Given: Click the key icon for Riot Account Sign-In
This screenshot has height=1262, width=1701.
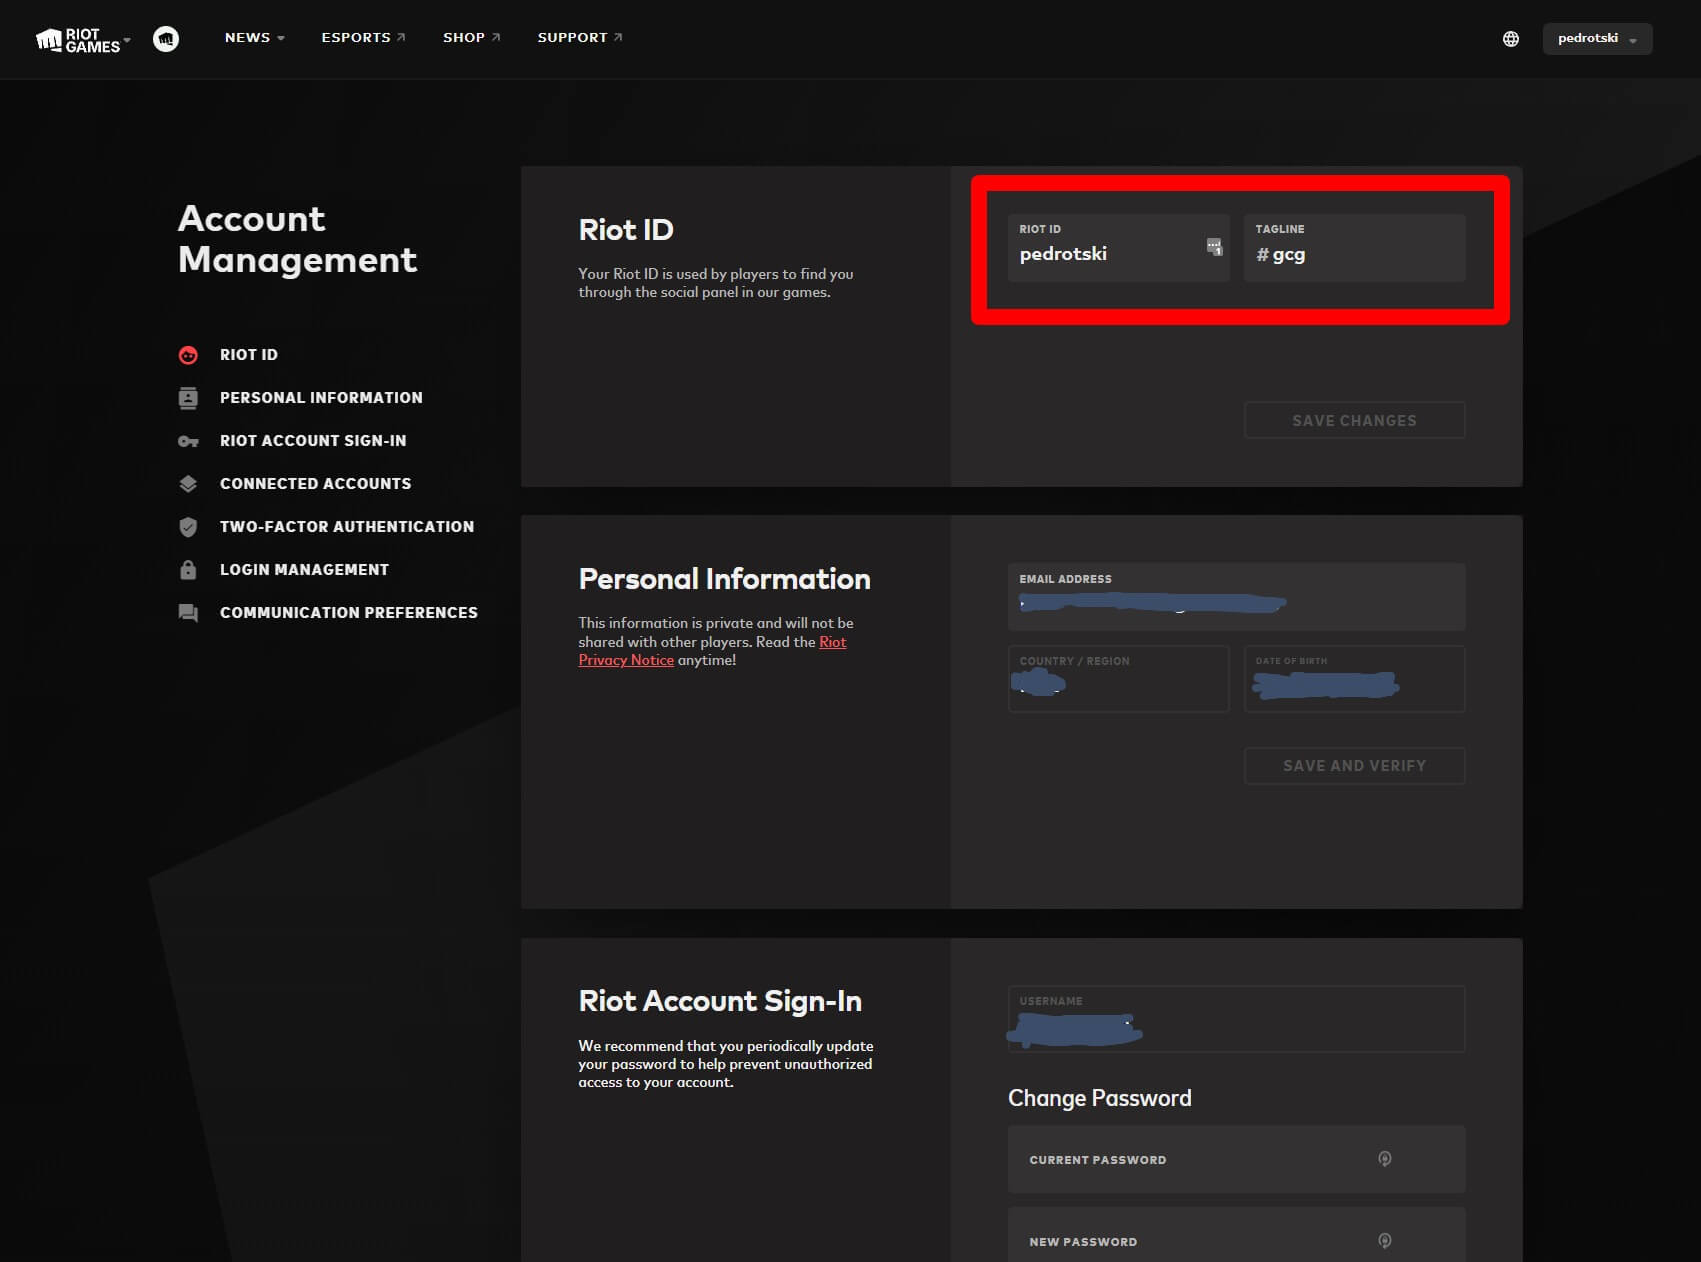Looking at the screenshot, I should pyautogui.click(x=188, y=441).
